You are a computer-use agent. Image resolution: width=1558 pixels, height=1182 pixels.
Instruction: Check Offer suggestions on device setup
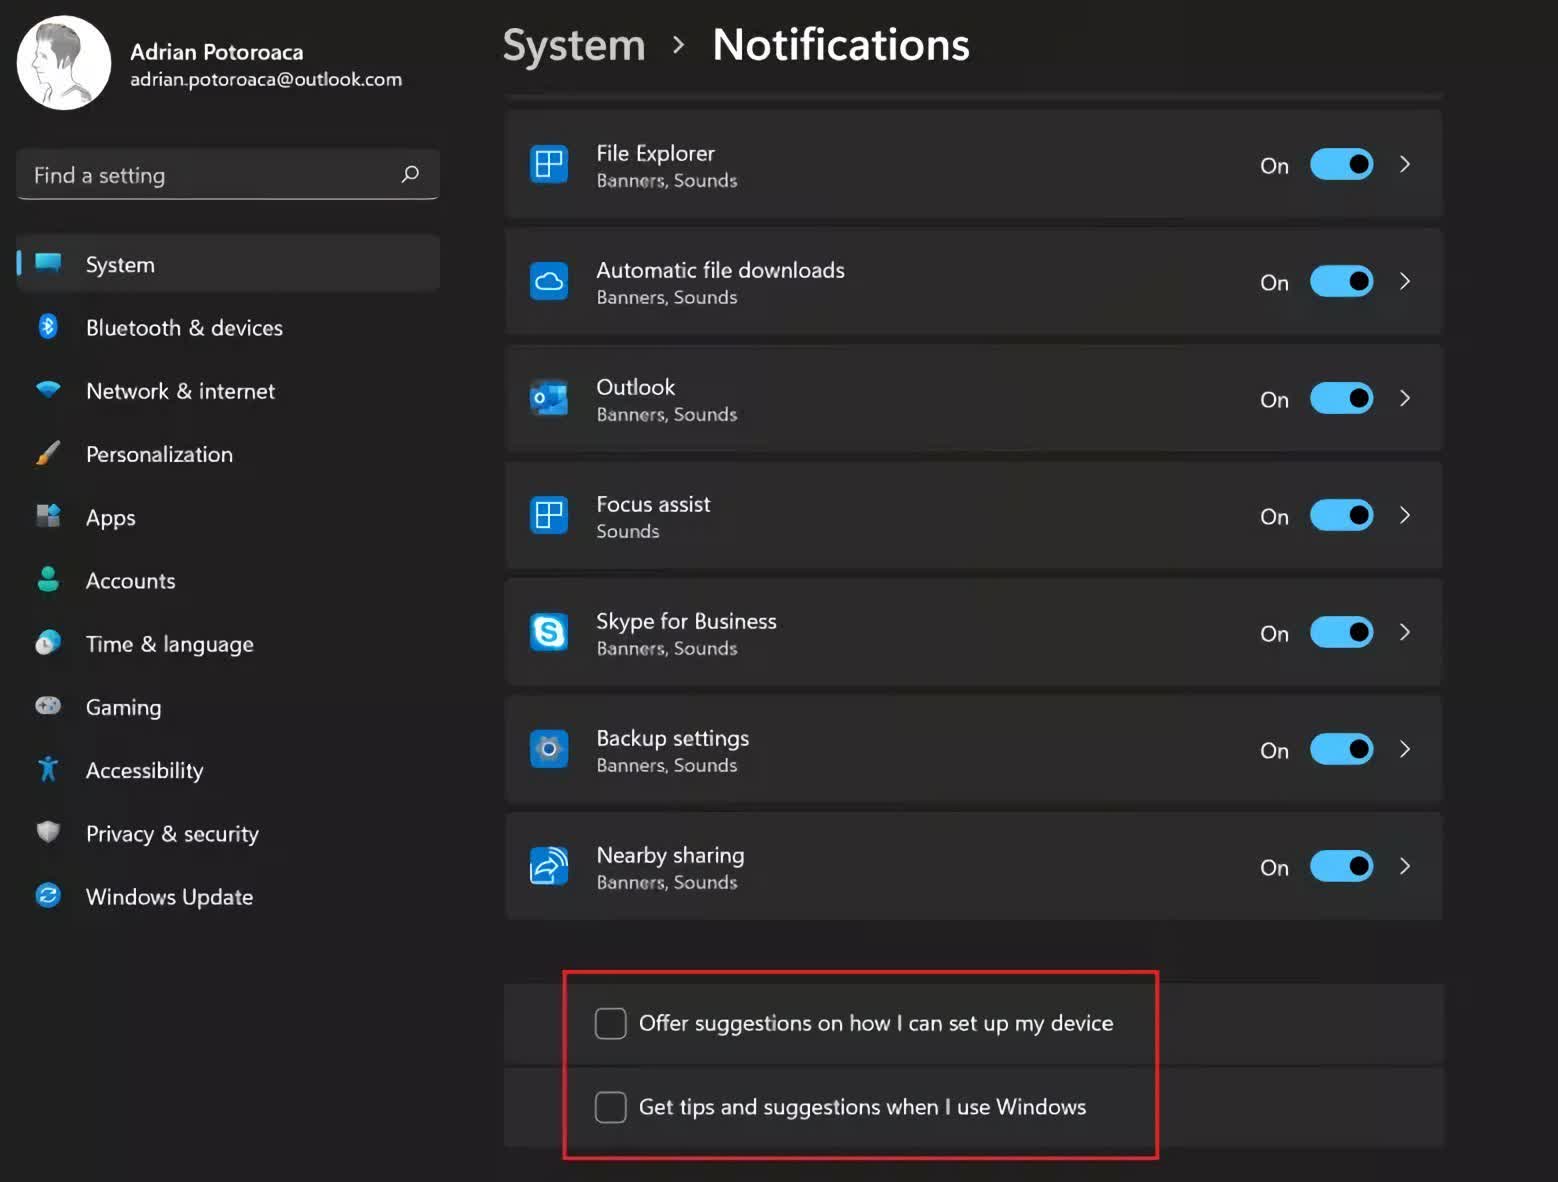611,1023
